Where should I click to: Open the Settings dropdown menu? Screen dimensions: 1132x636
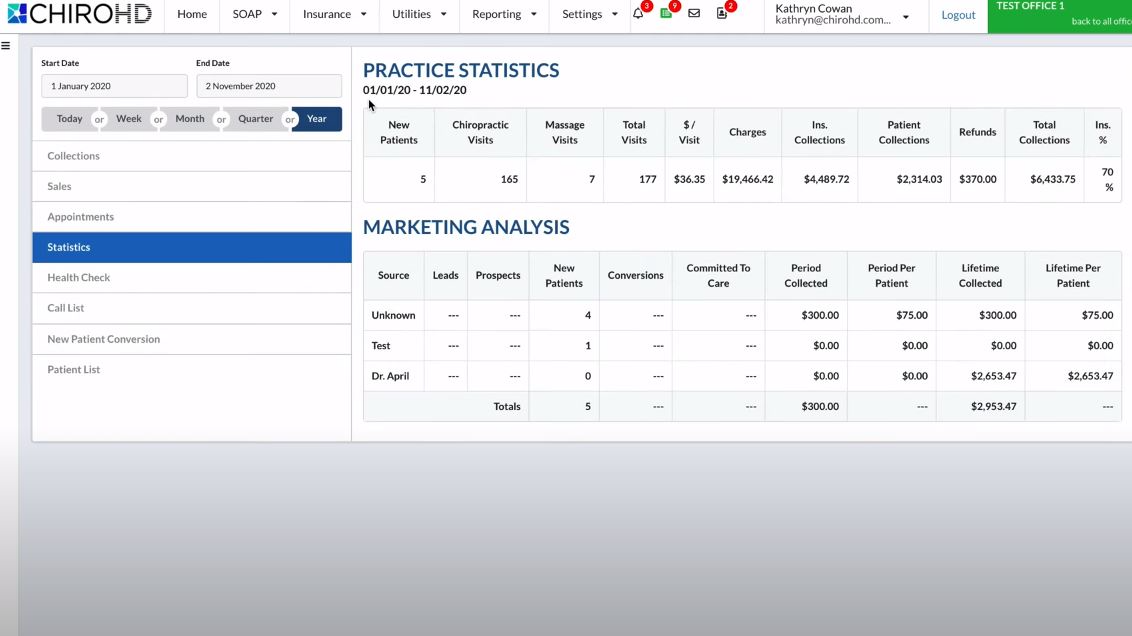[x=589, y=14]
